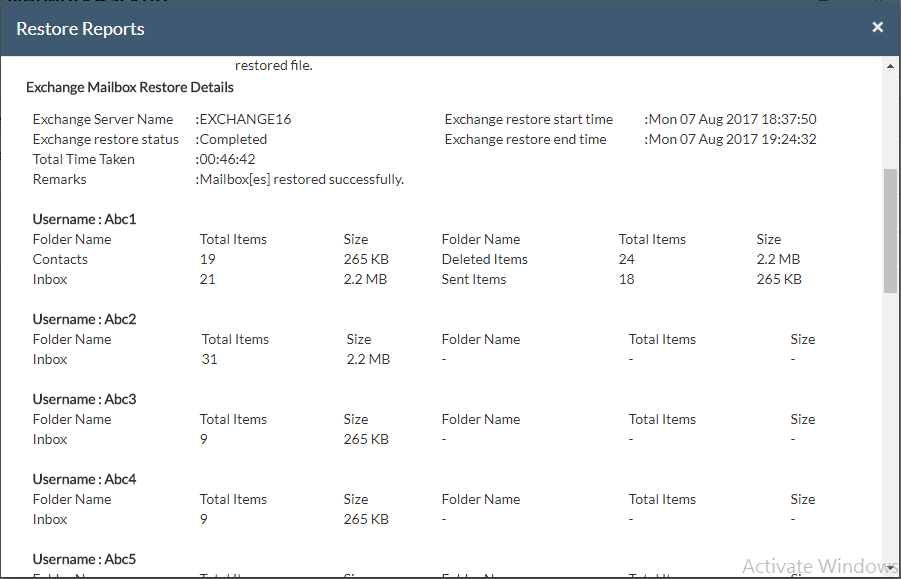901x579 pixels.
Task: Select the Username : Abc2 heading
Action: click(x=84, y=319)
